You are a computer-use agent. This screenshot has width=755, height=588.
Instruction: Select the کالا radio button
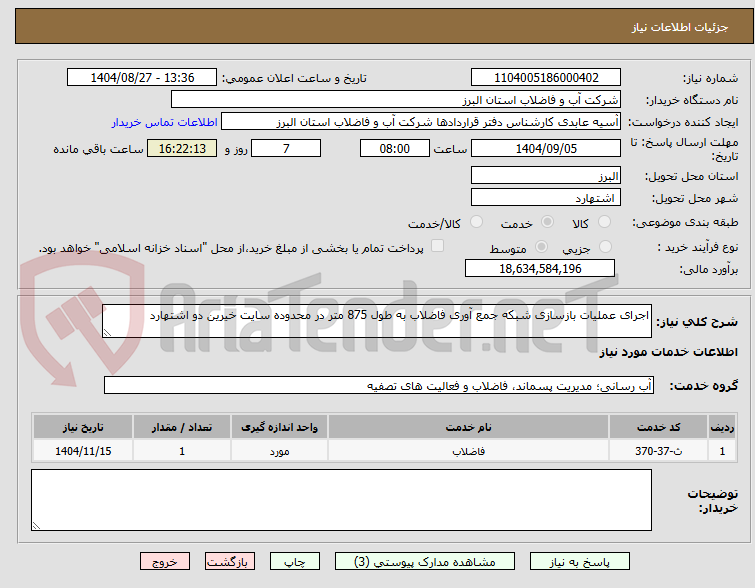[x=604, y=222]
